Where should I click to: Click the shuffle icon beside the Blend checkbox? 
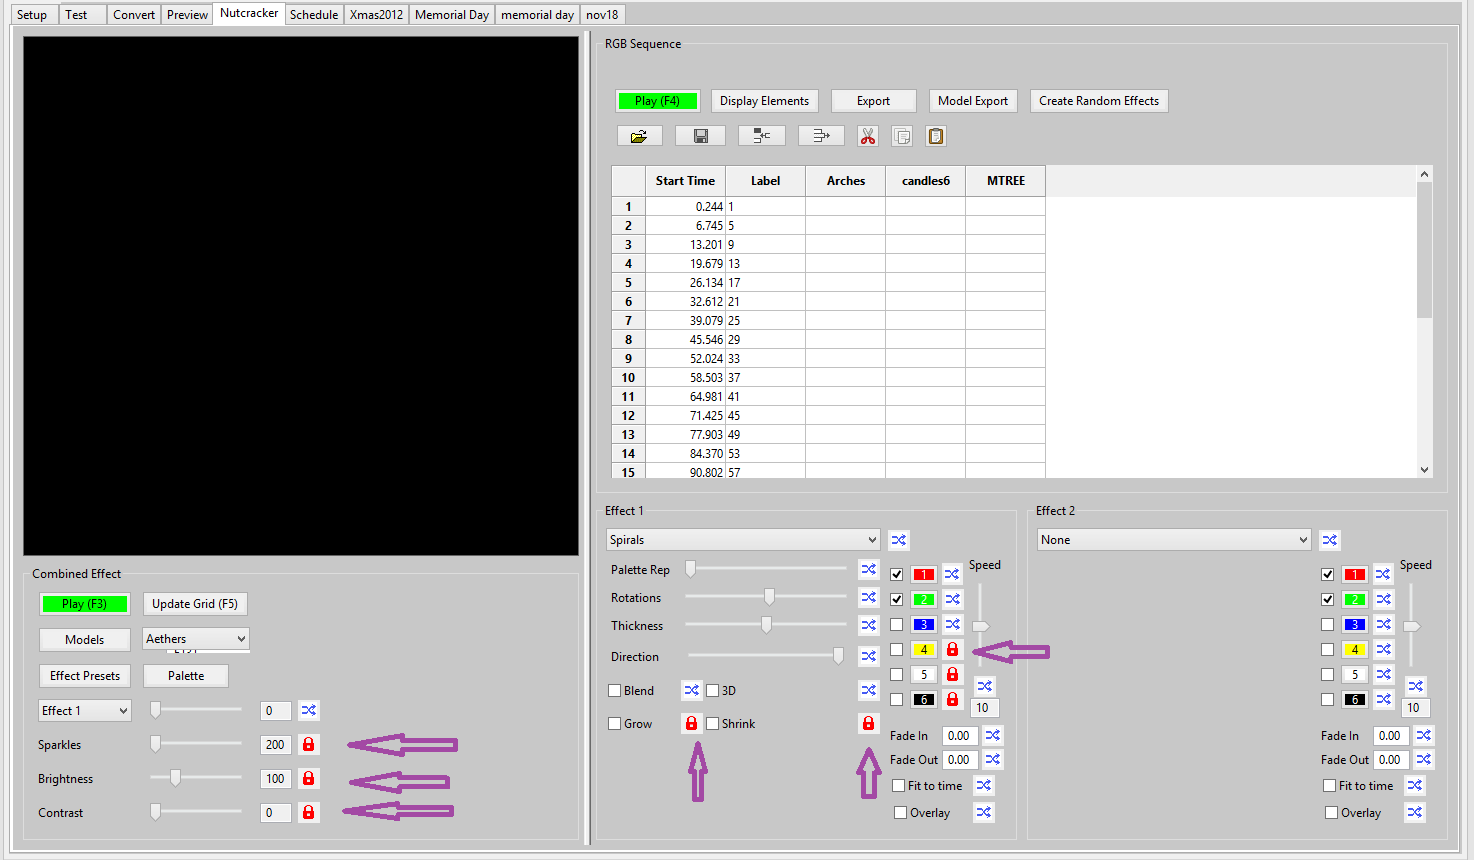pos(692,690)
